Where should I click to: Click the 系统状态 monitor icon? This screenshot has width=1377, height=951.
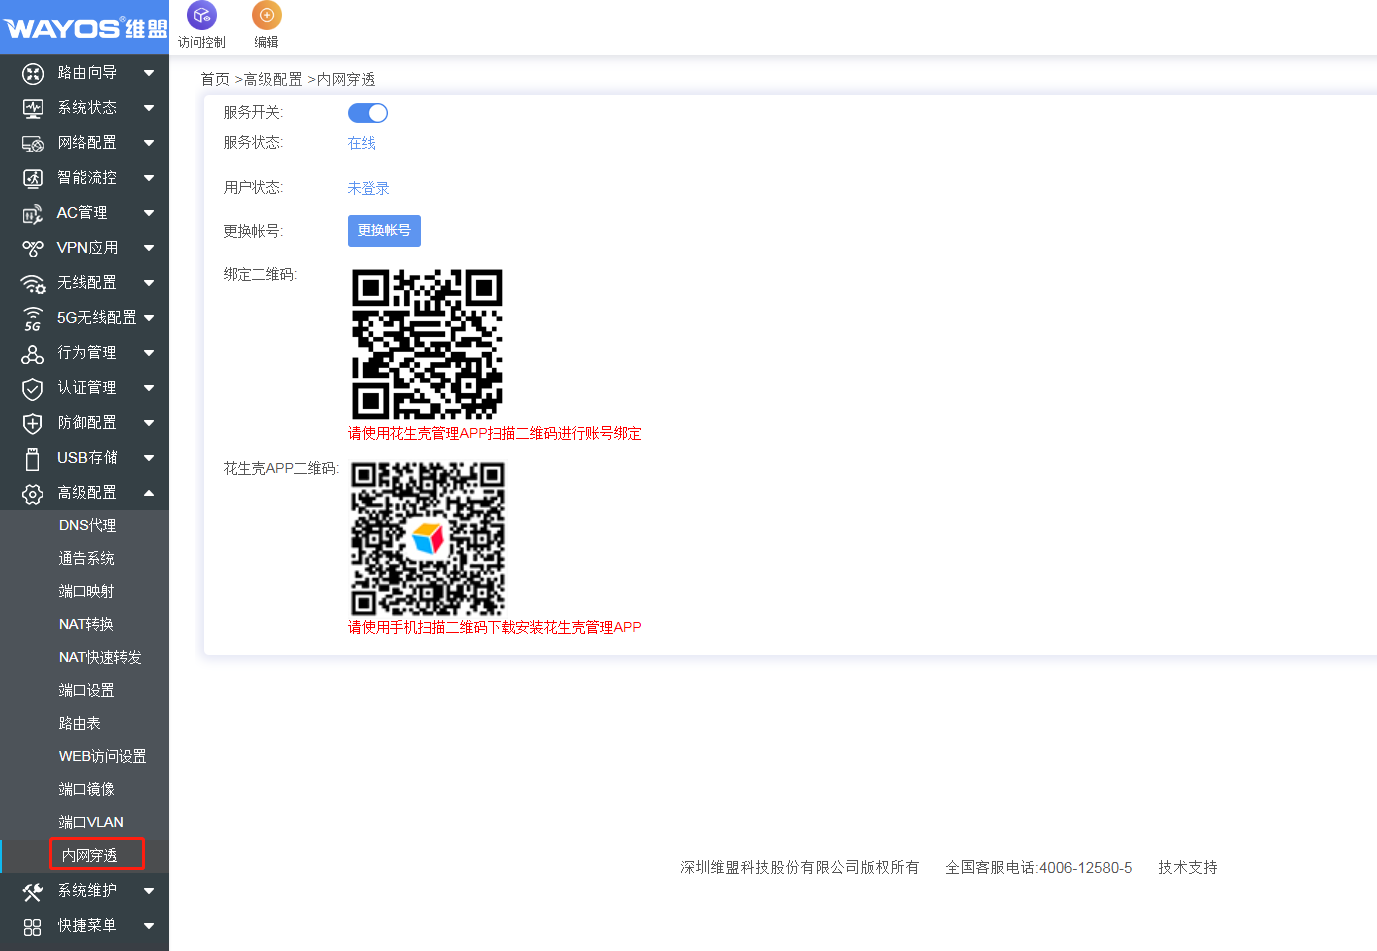point(33,108)
